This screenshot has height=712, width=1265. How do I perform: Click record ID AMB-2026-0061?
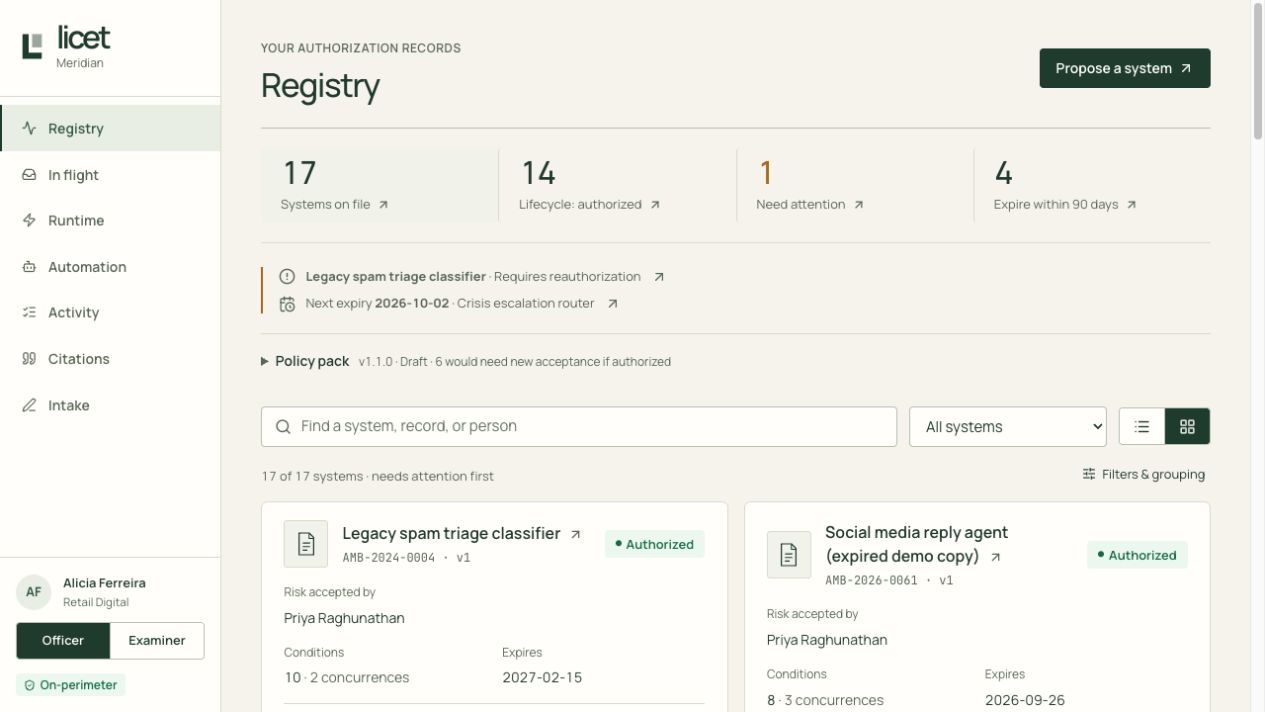coord(871,580)
